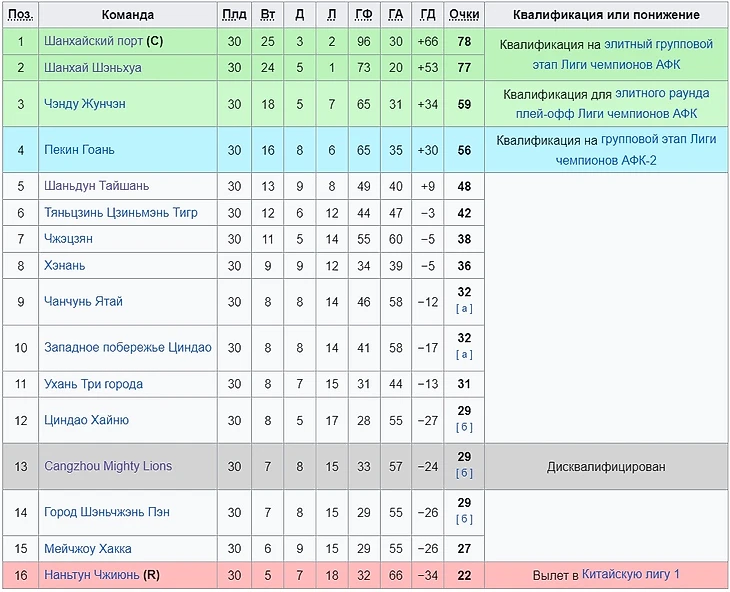Viewport: 730px width, 592px height.
Task: Open the Шанхайский порт team link
Action: click(x=93, y=42)
